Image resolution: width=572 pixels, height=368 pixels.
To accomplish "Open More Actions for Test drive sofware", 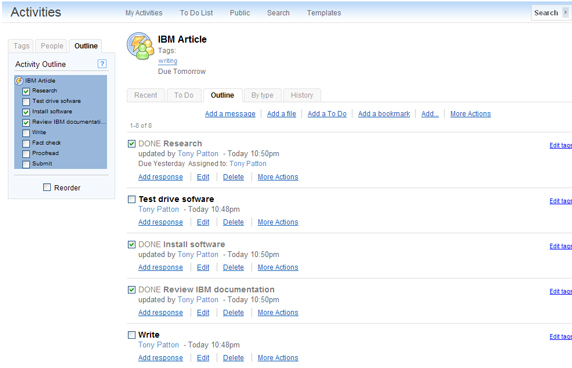I will tap(278, 222).
